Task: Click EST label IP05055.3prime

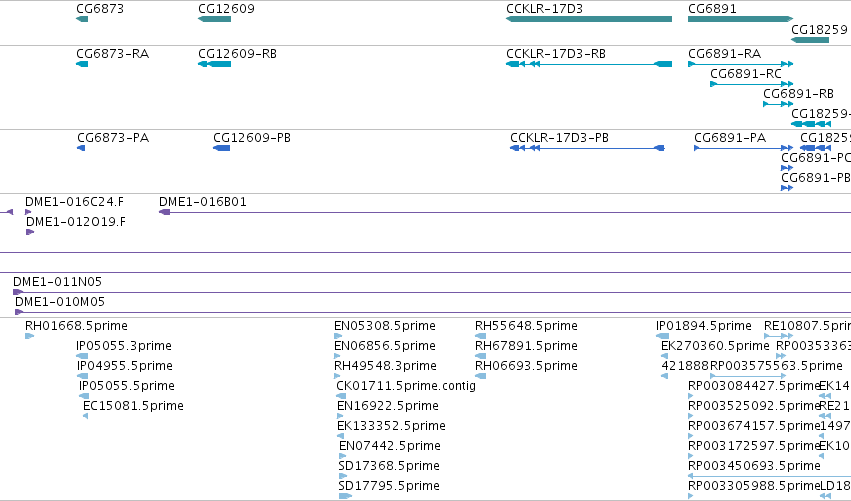Action: coord(124,346)
